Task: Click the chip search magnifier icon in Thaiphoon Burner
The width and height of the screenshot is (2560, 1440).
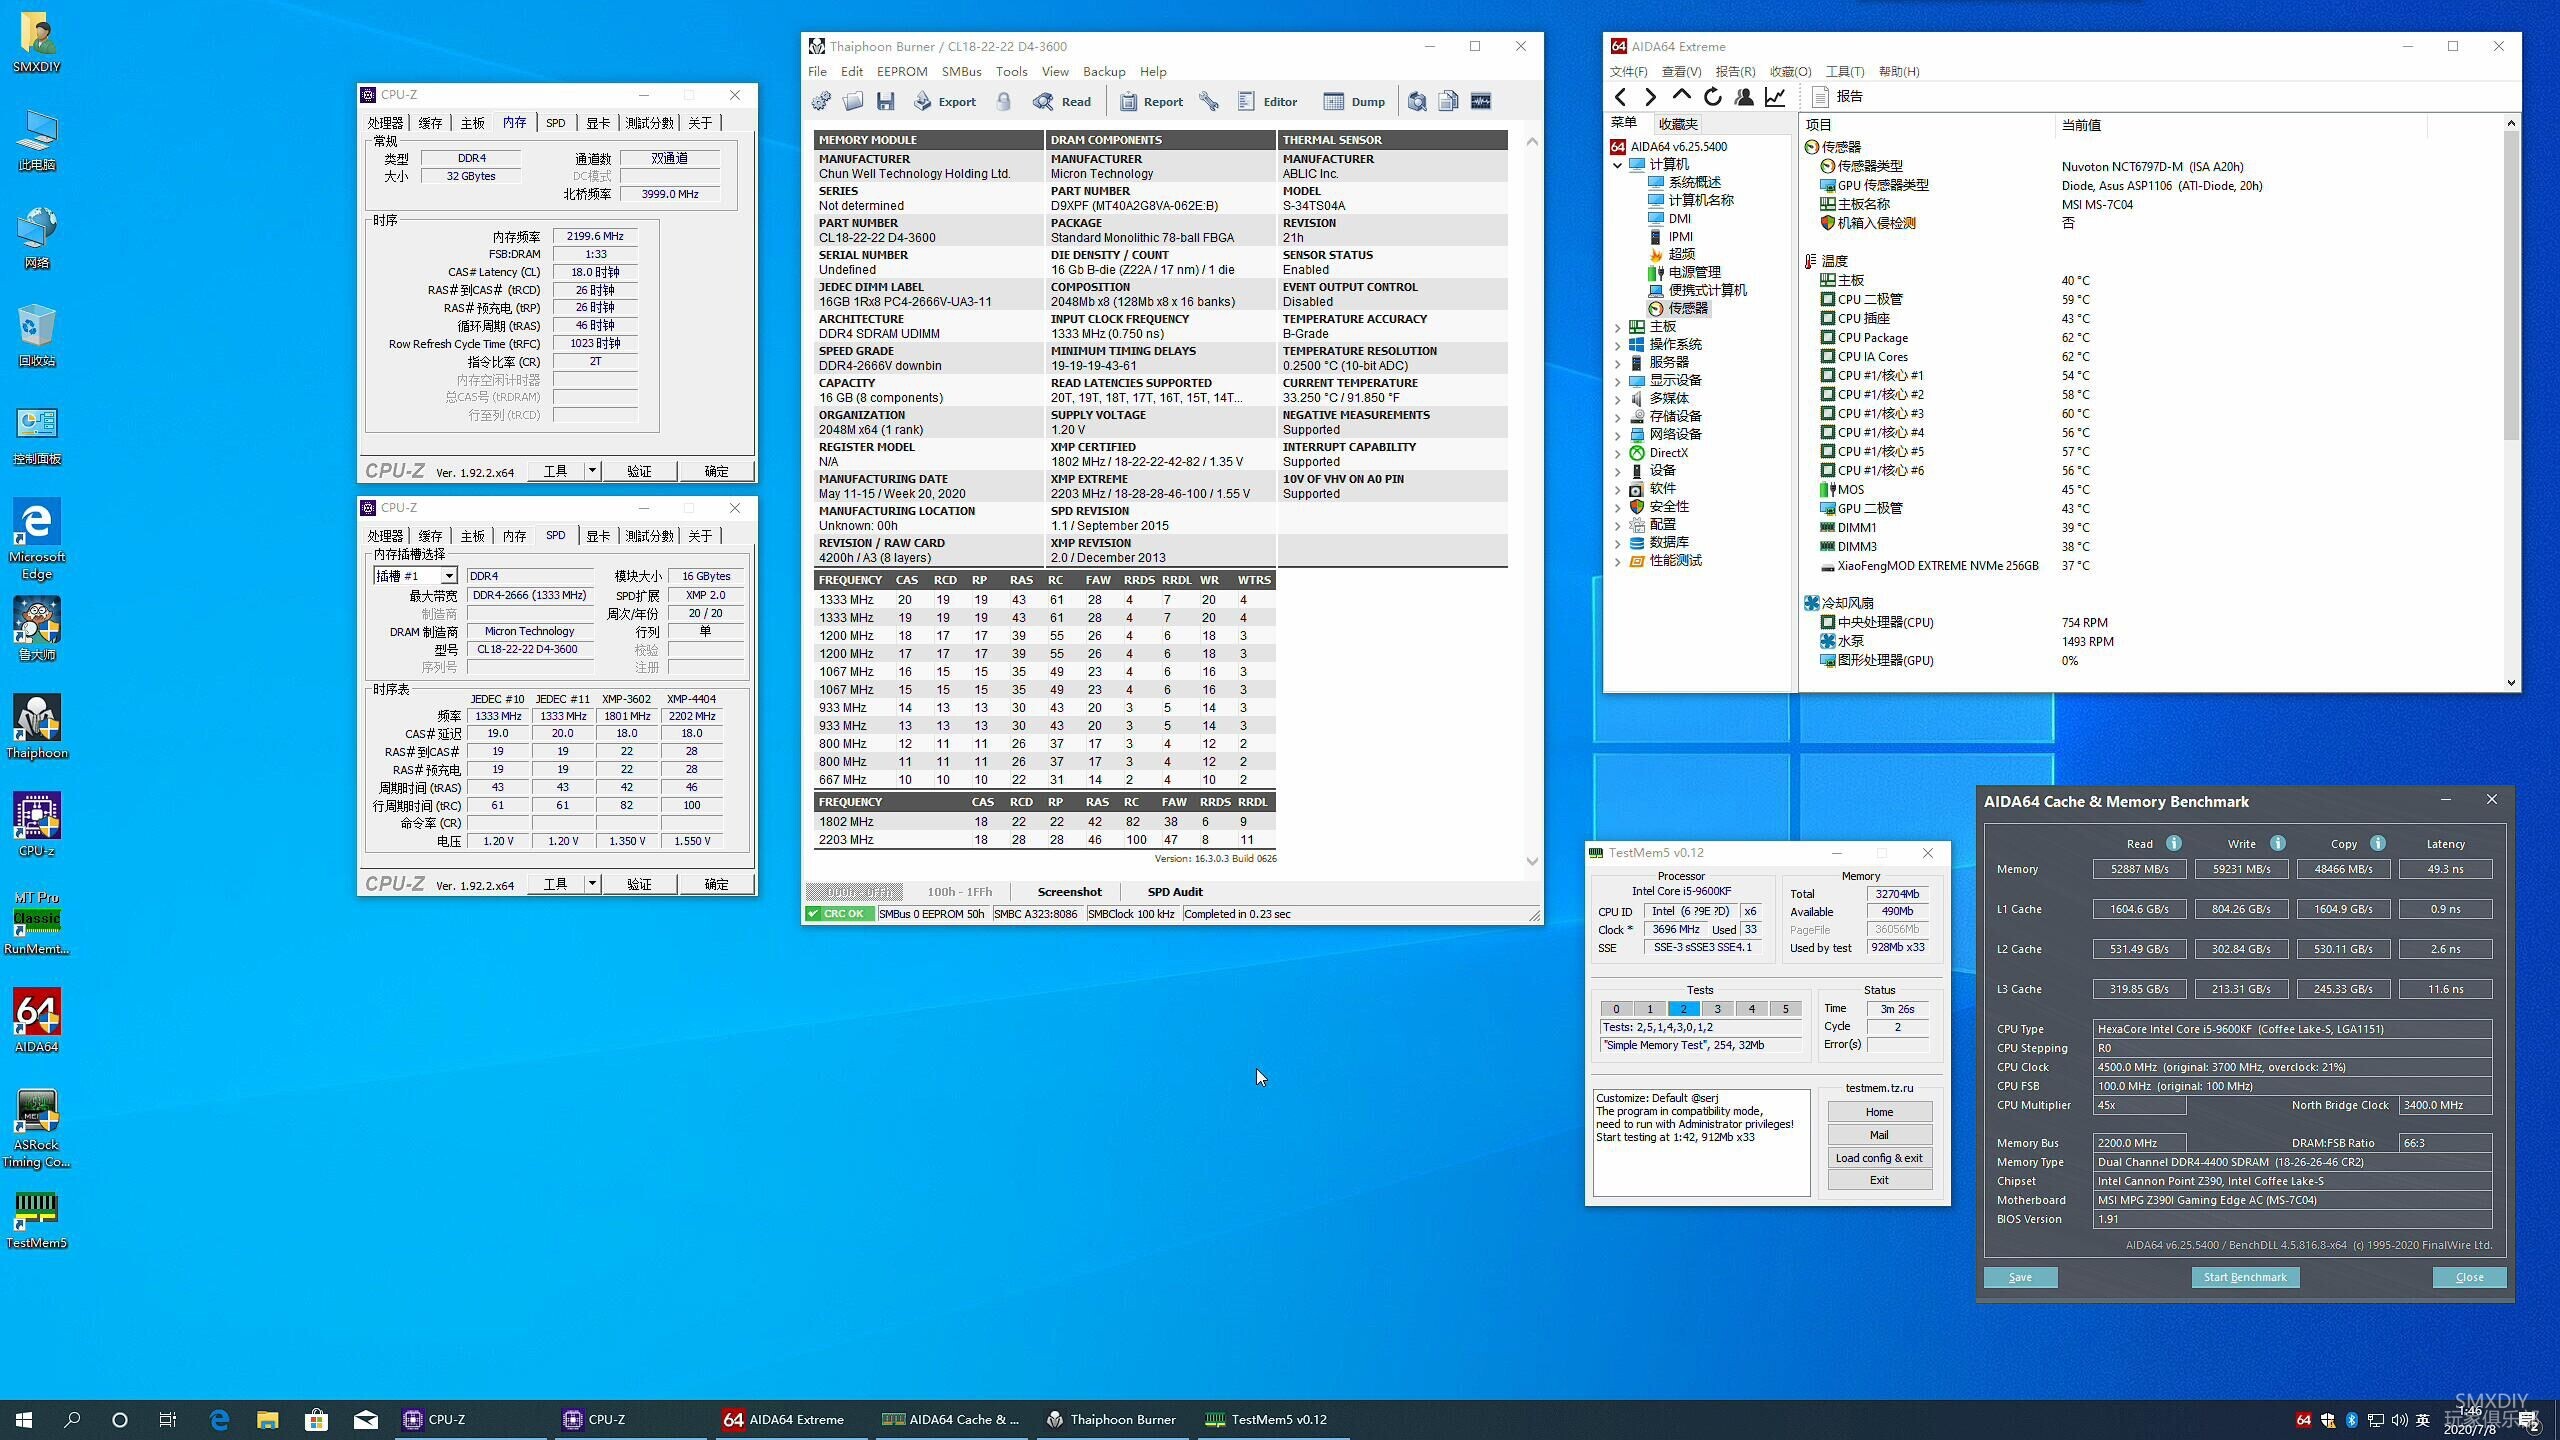Action: pyautogui.click(x=1417, y=101)
